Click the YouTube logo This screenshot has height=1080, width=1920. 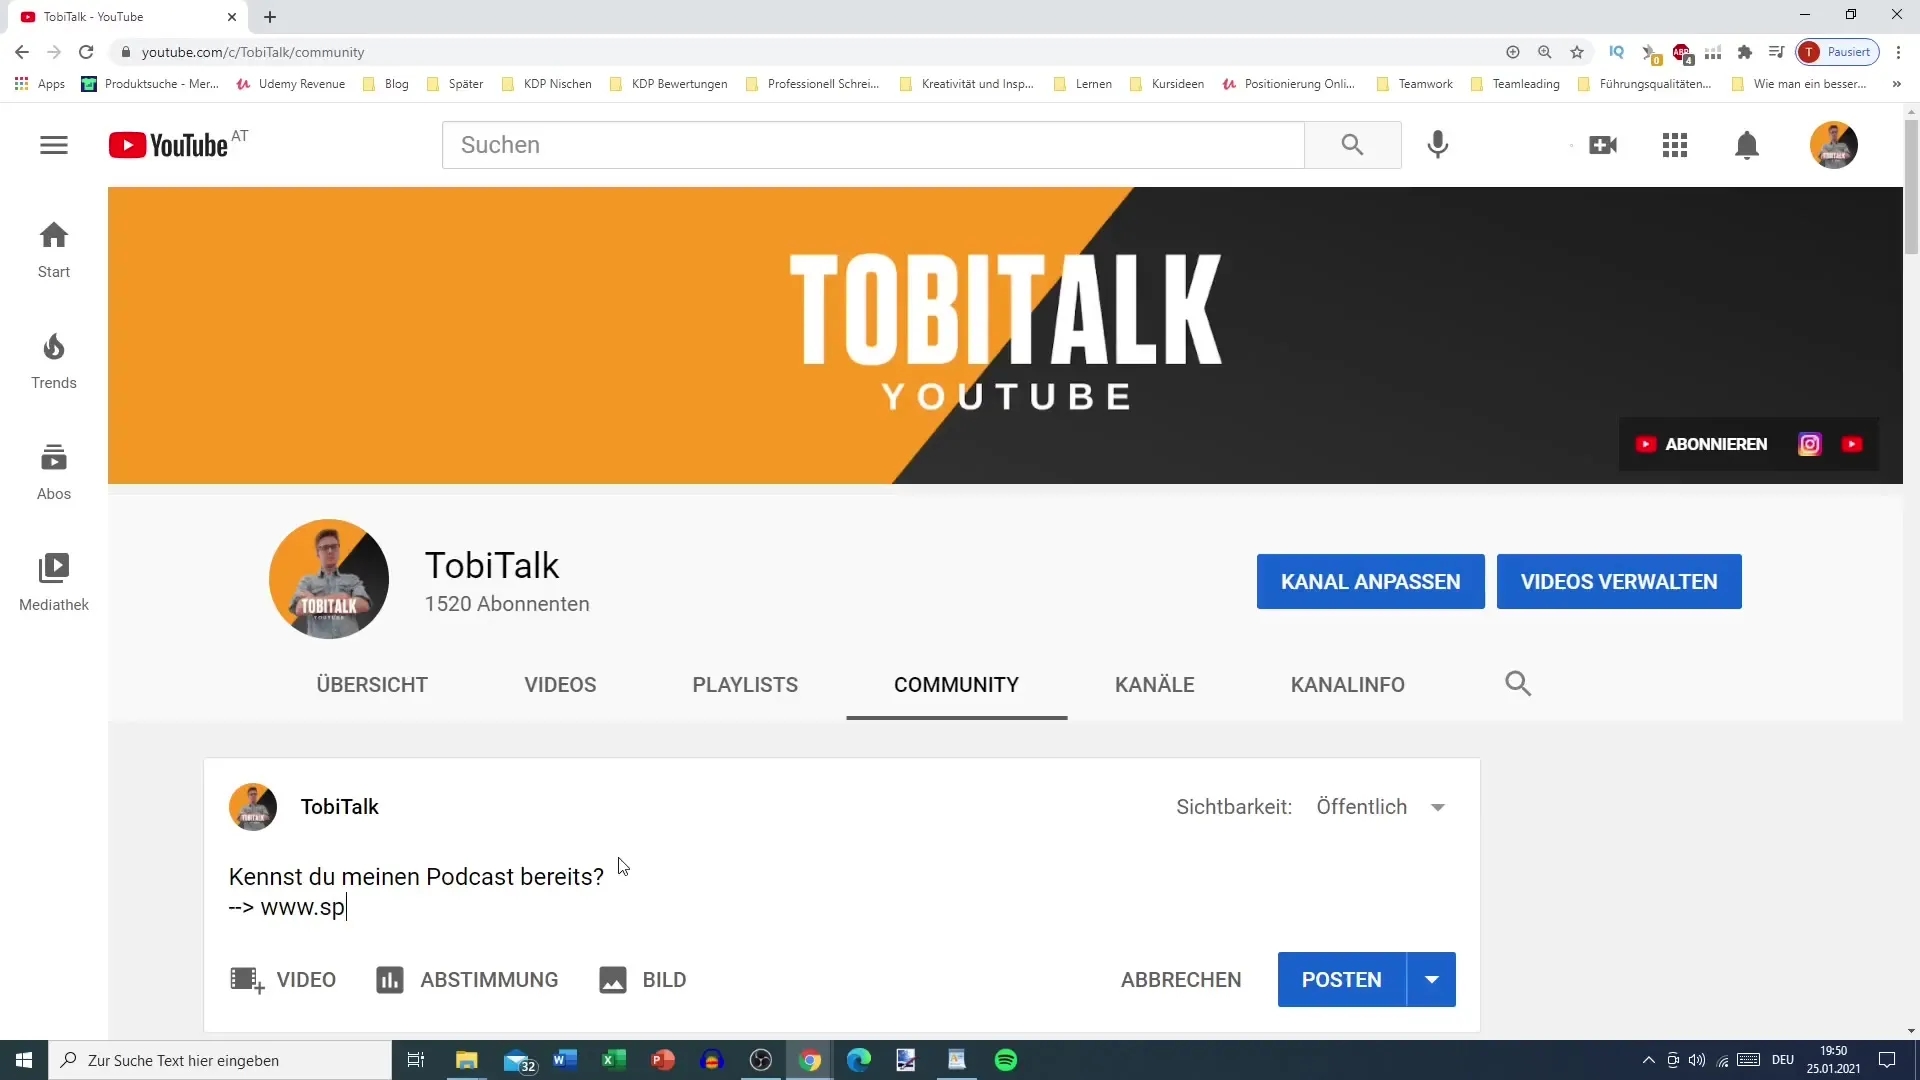[168, 145]
